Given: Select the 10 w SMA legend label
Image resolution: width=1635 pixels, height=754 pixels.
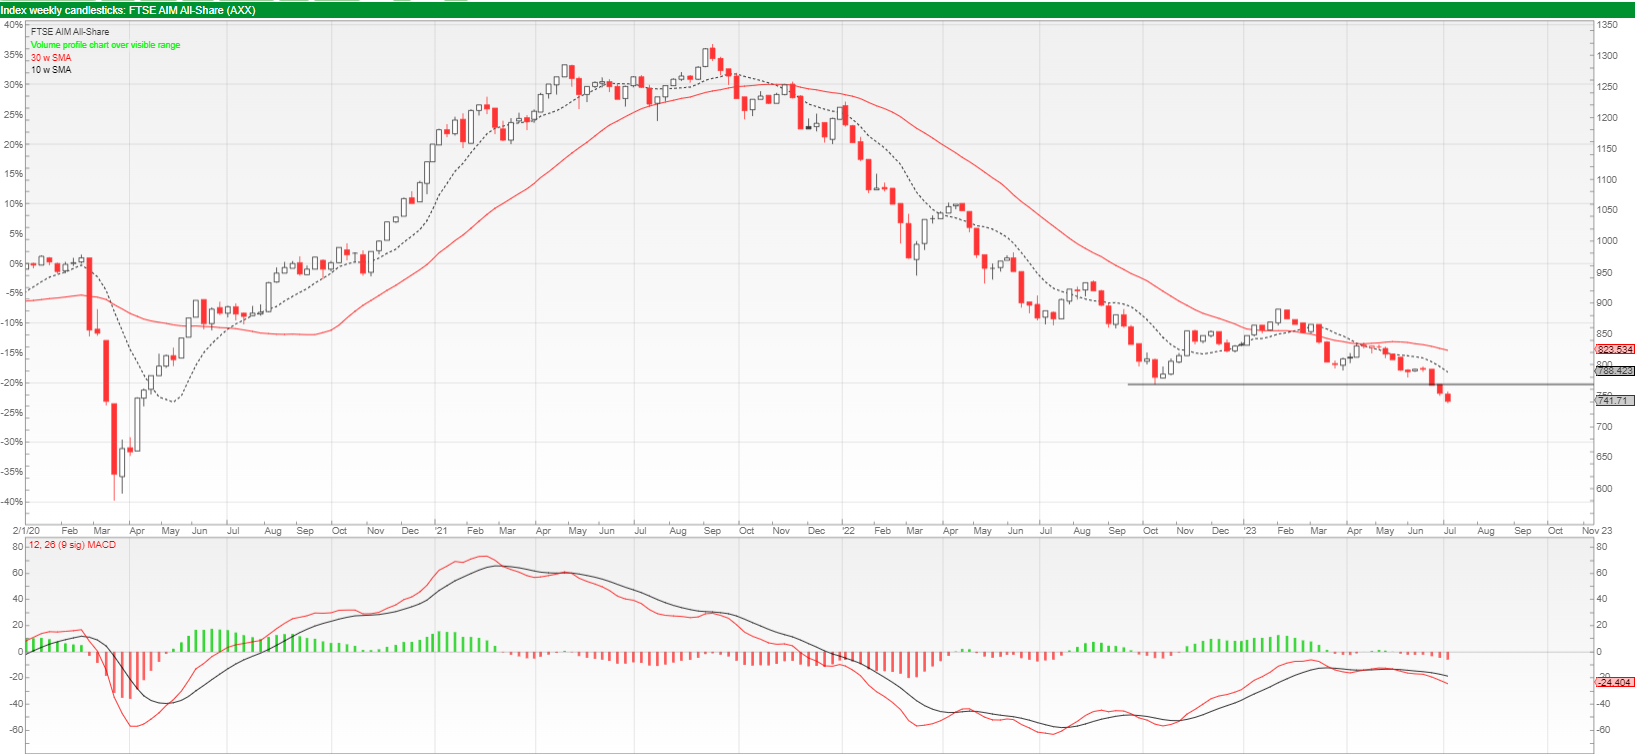Looking at the screenshot, I should pos(51,70).
